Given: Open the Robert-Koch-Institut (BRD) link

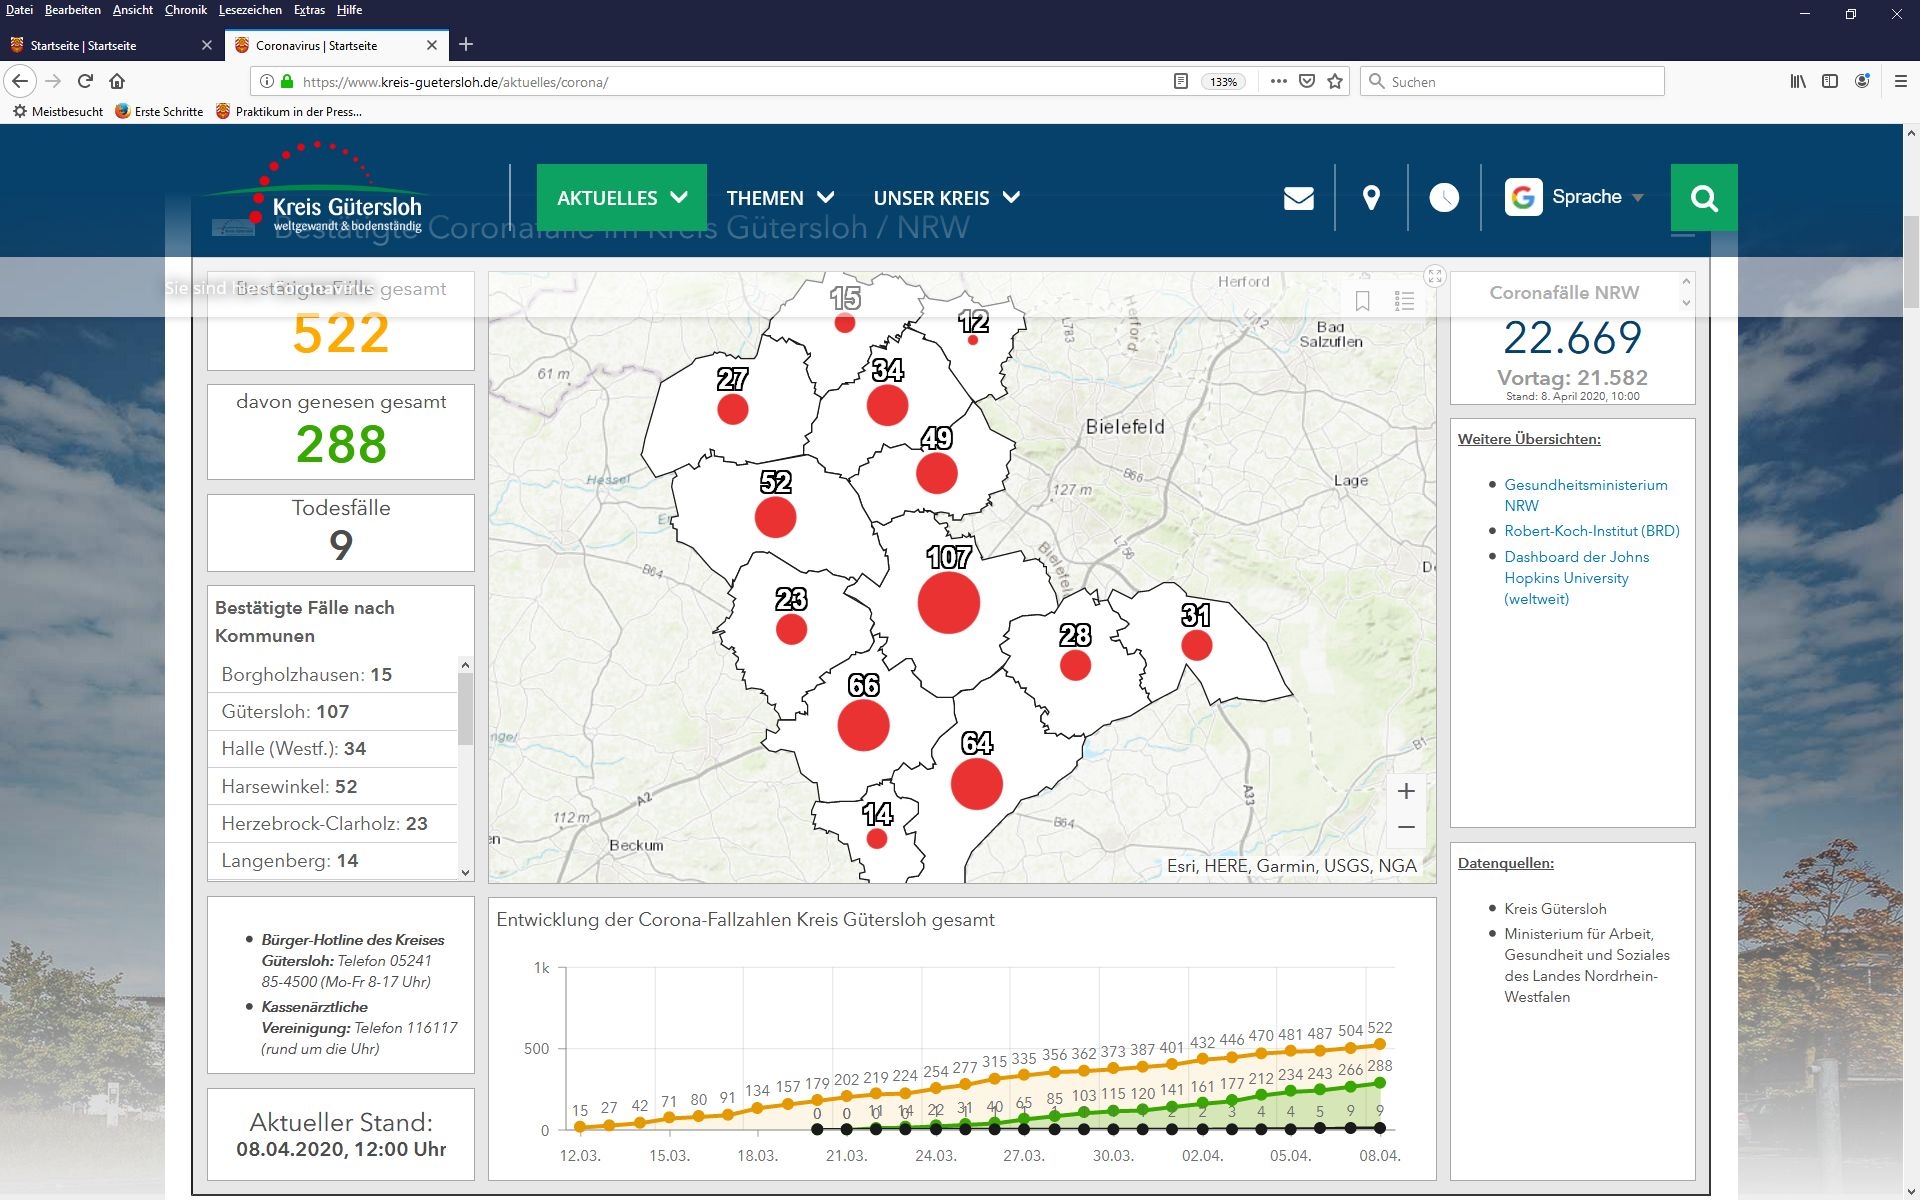Looking at the screenshot, I should (x=1591, y=531).
